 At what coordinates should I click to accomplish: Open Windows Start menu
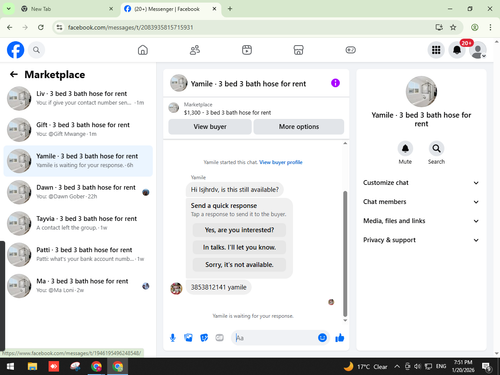tap(10, 367)
